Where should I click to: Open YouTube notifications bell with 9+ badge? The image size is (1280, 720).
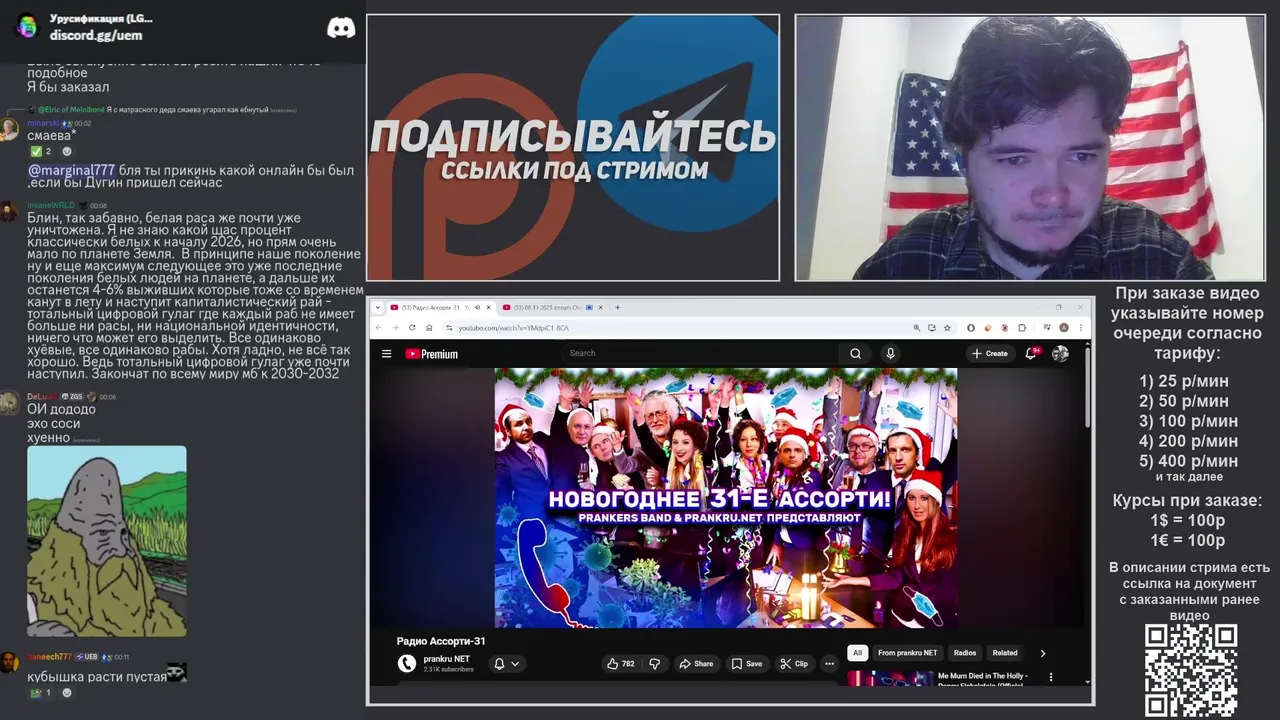click(1032, 353)
